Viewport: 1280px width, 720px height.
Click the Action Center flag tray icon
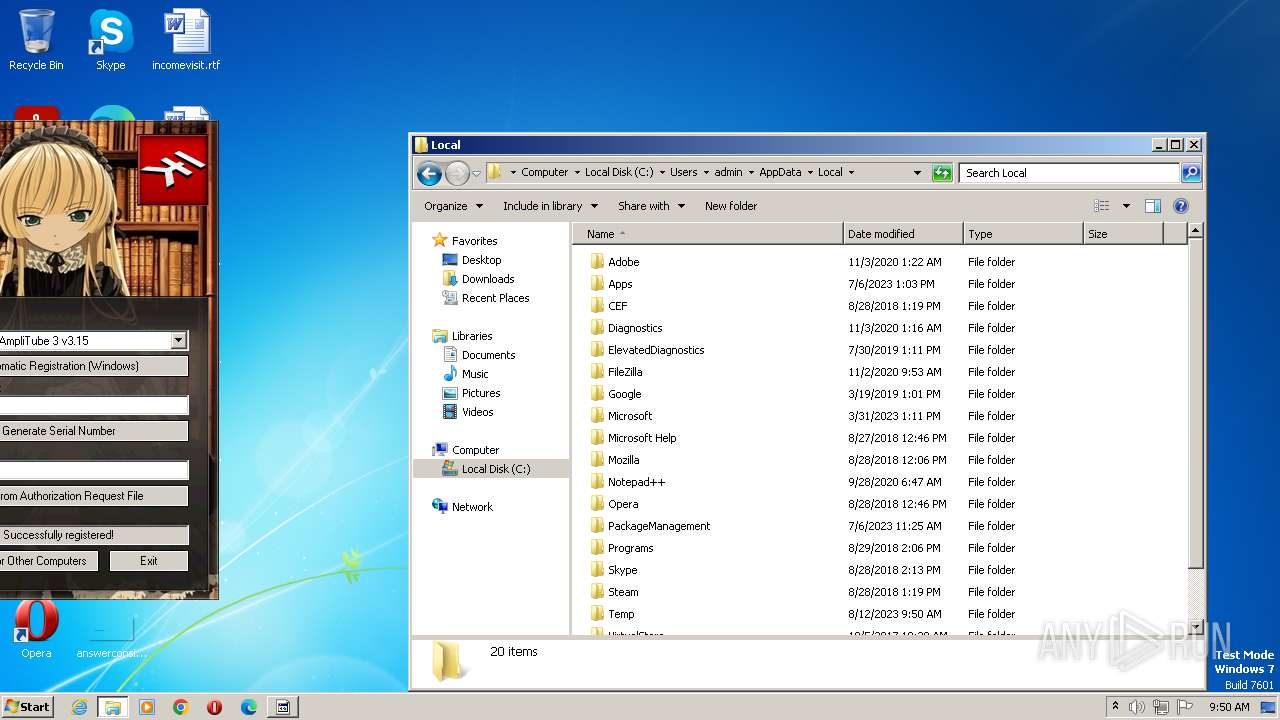1185,707
